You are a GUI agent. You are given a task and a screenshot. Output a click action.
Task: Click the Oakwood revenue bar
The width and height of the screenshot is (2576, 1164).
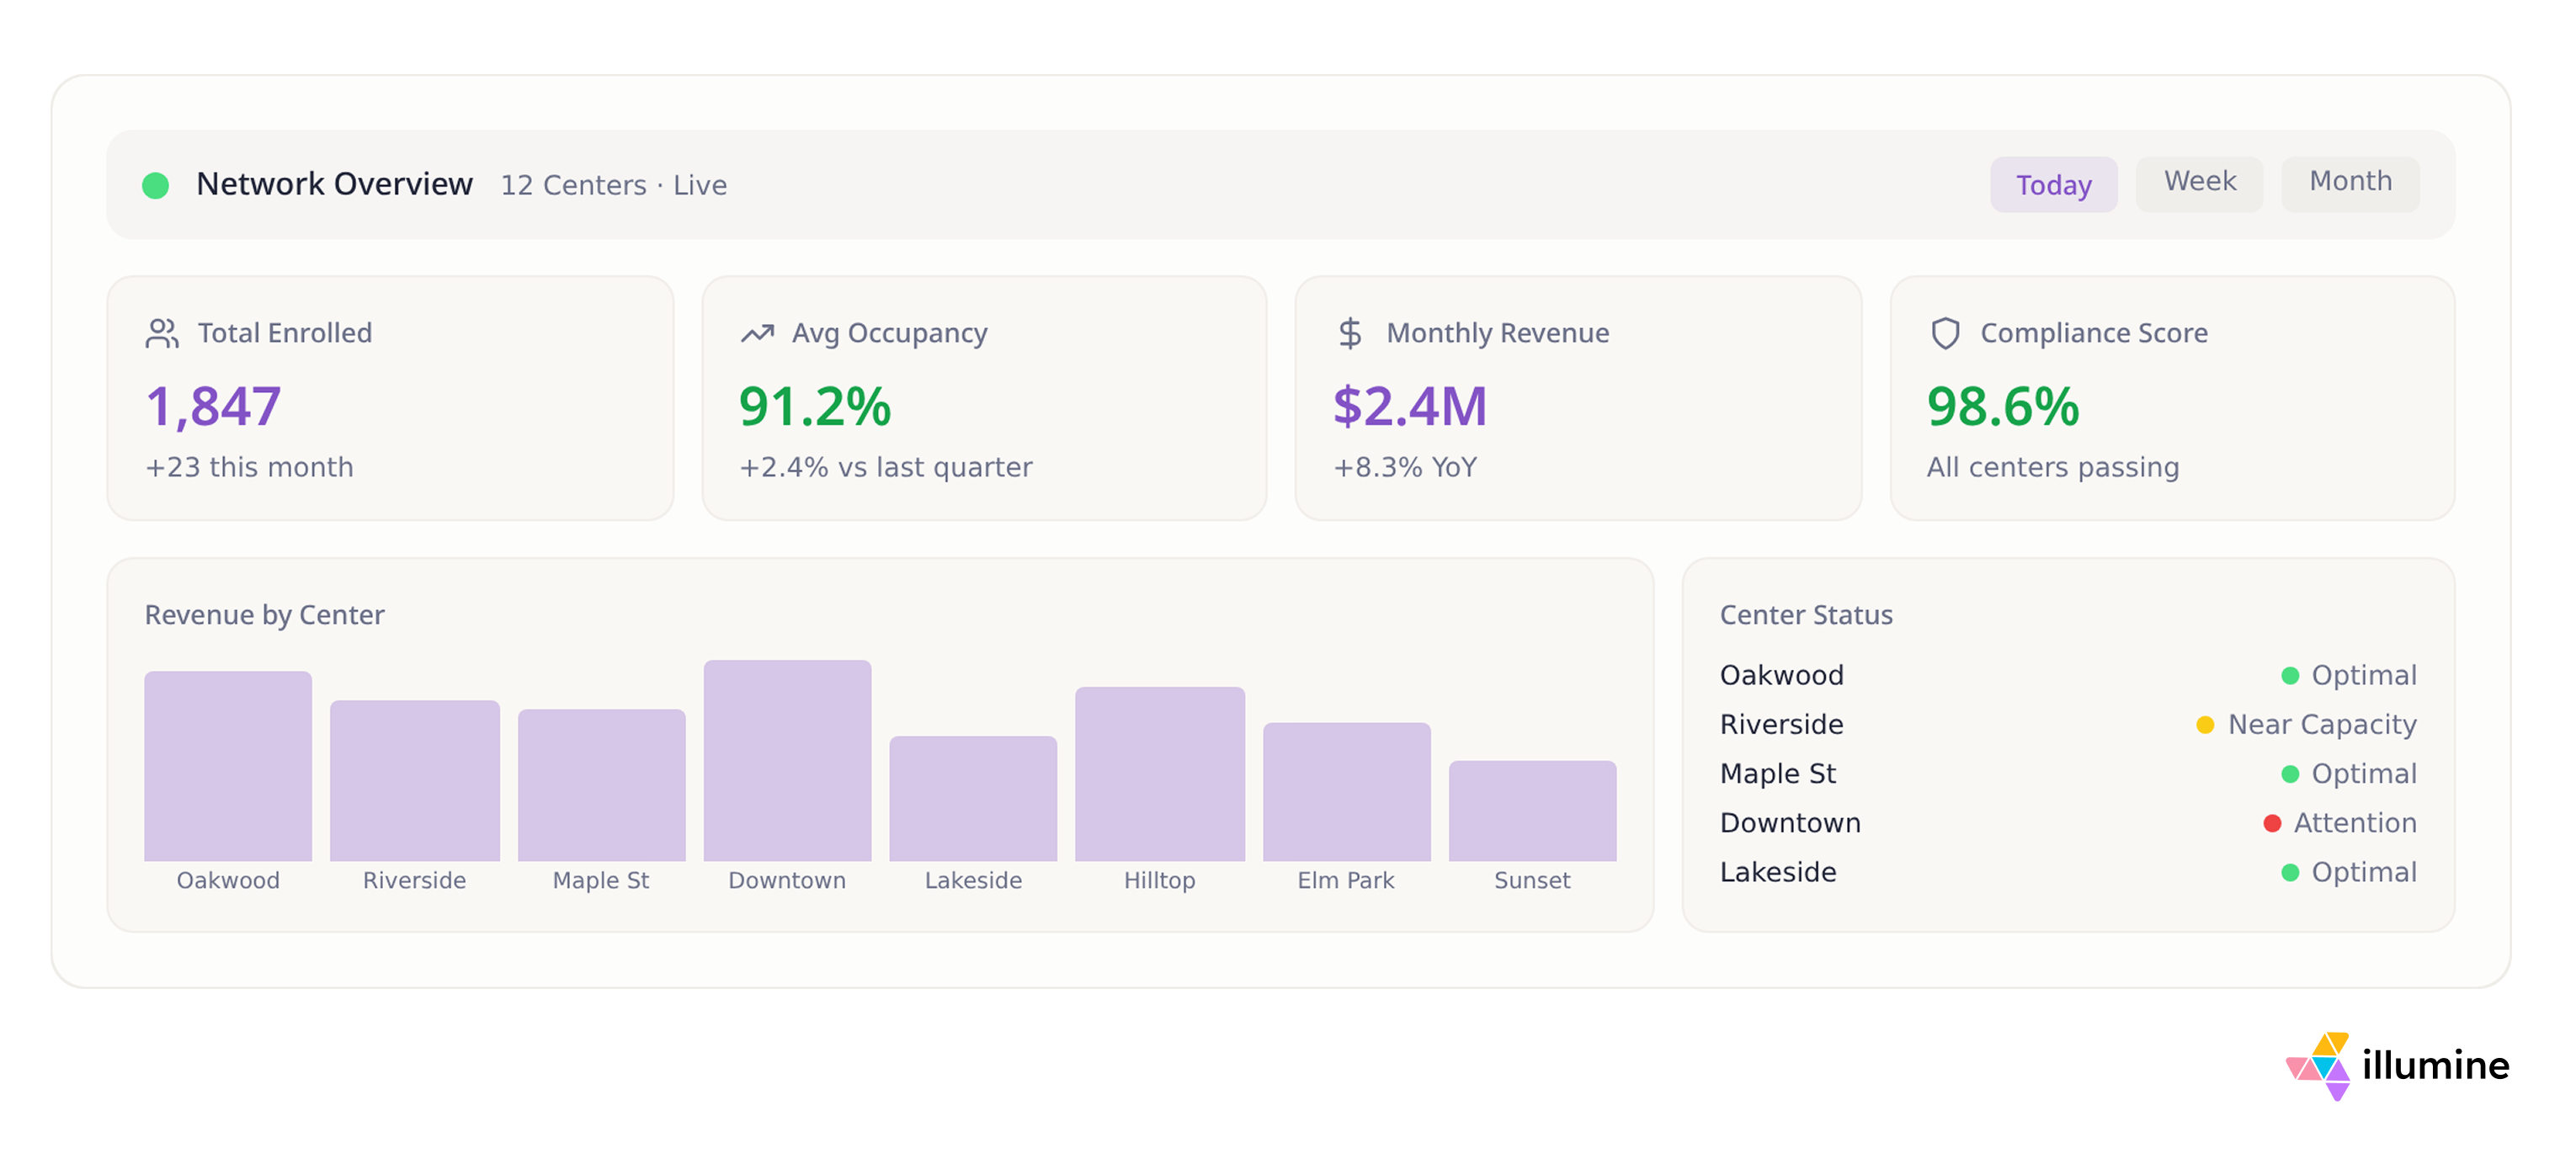(228, 766)
